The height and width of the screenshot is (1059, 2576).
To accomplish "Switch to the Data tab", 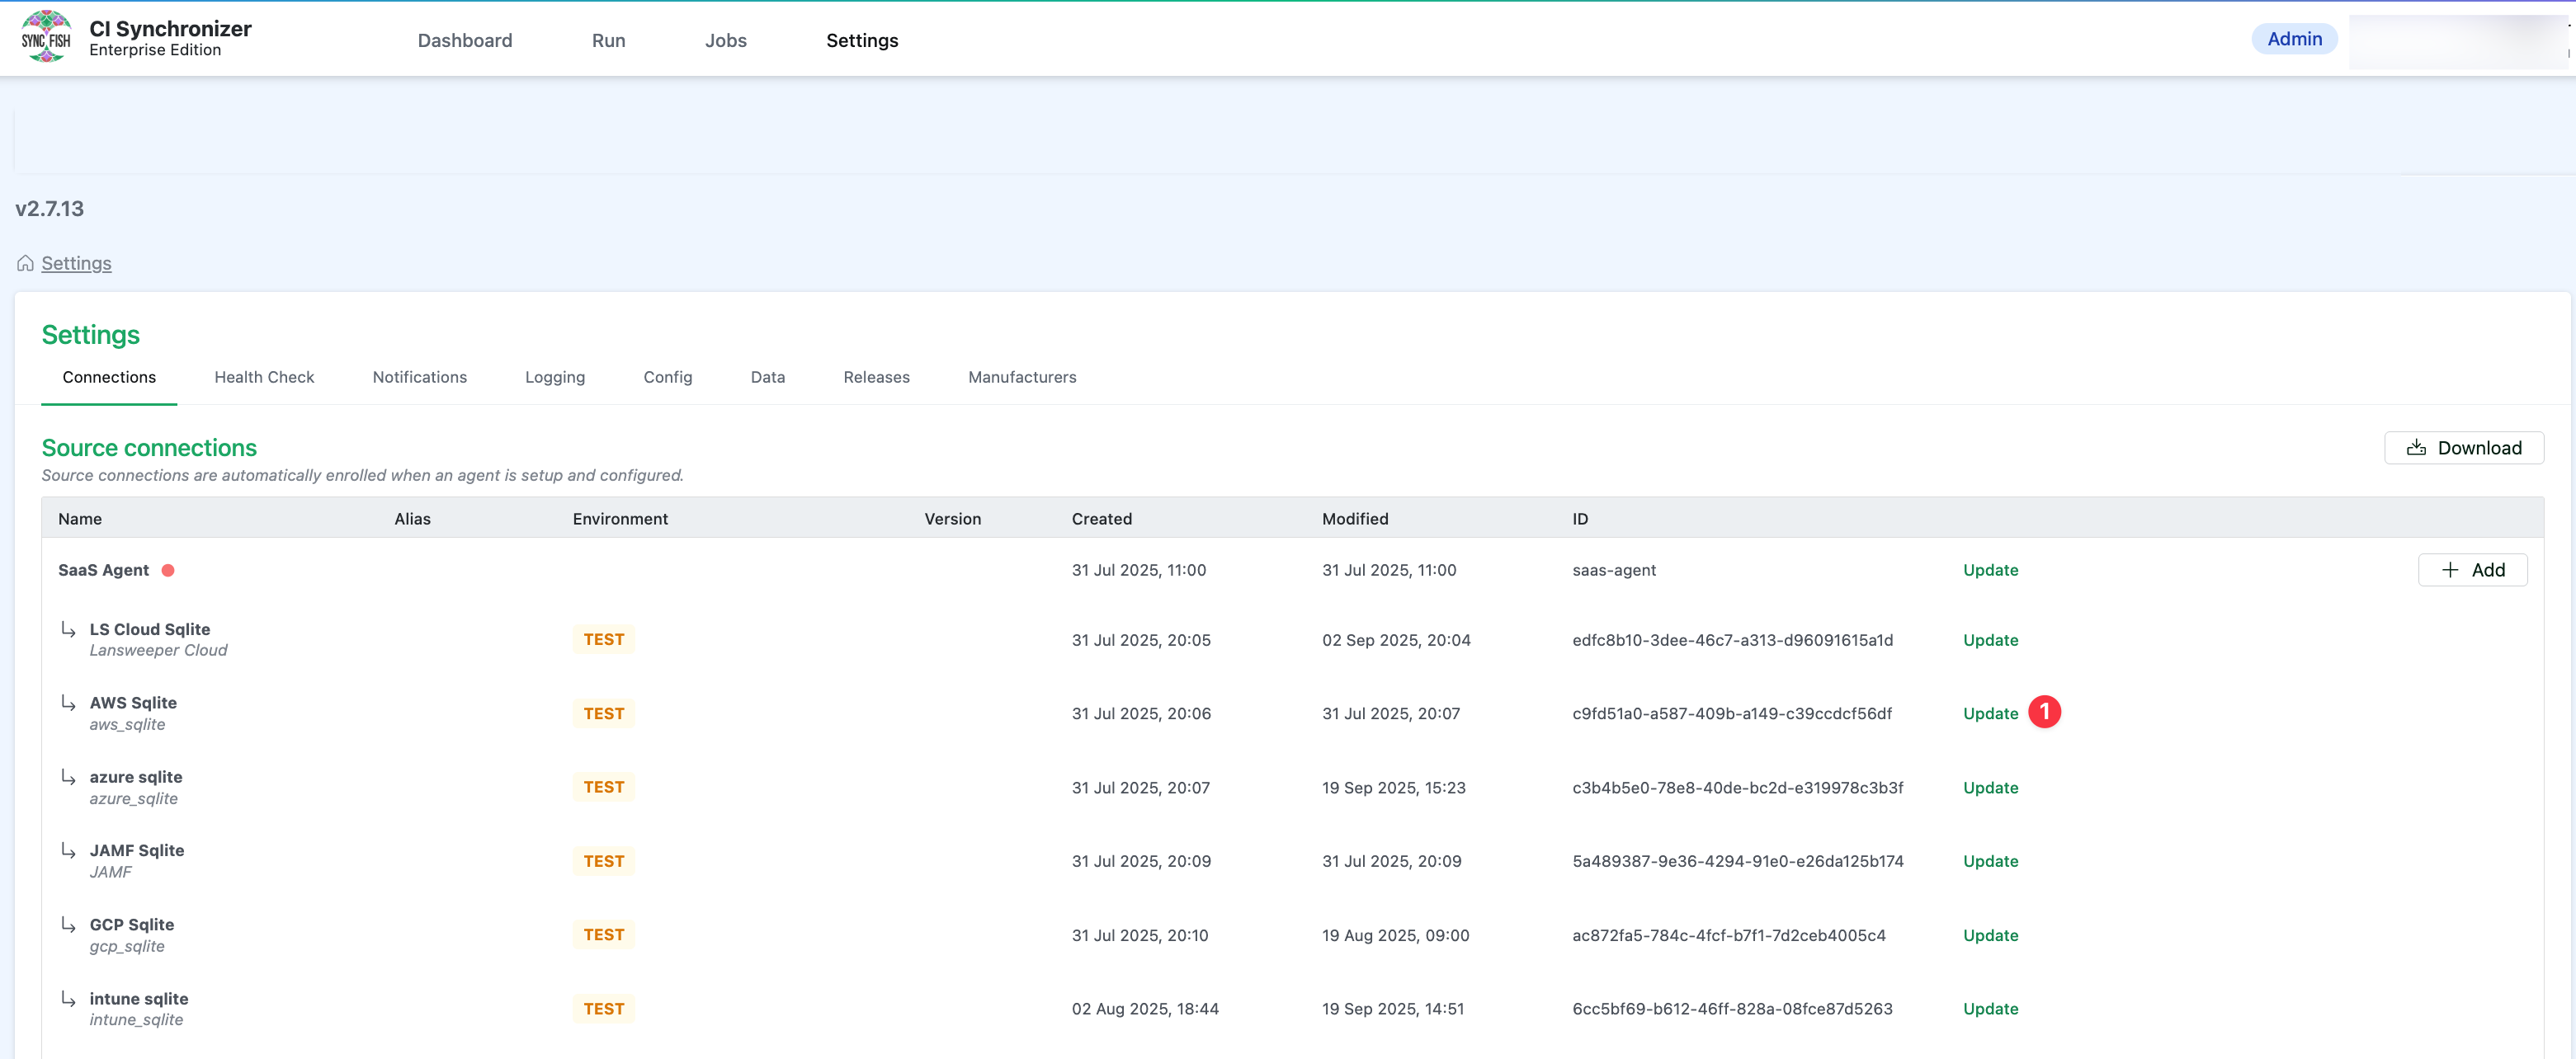I will [768, 377].
